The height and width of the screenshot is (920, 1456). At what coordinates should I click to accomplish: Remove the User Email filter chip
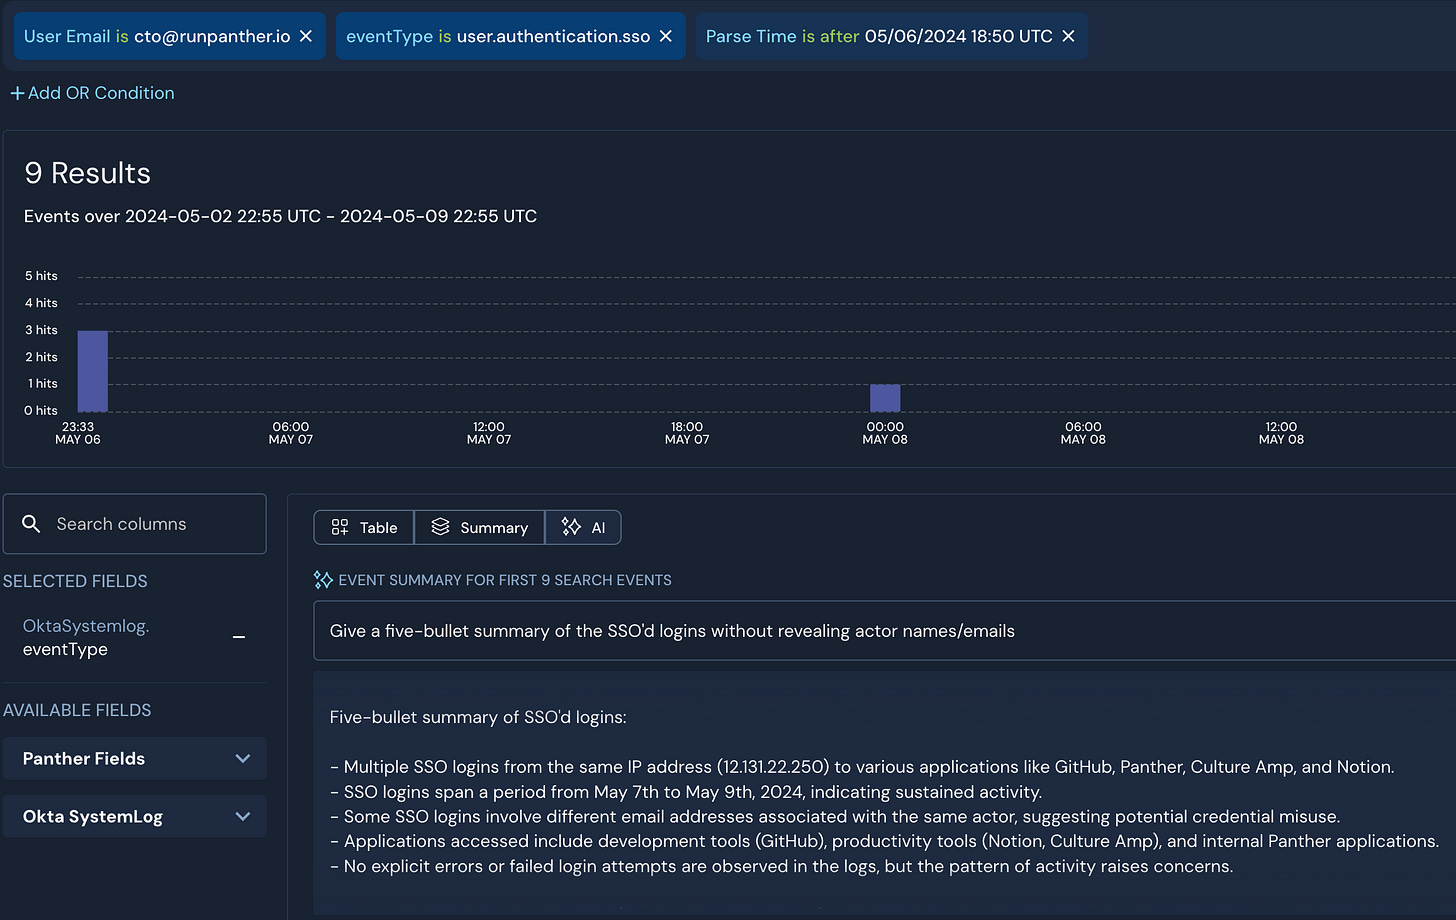click(306, 36)
